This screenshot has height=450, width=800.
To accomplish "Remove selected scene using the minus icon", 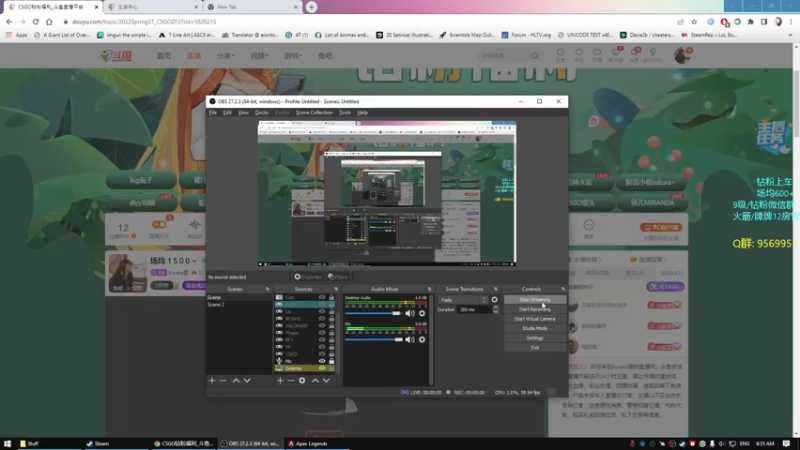I will click(x=223, y=381).
